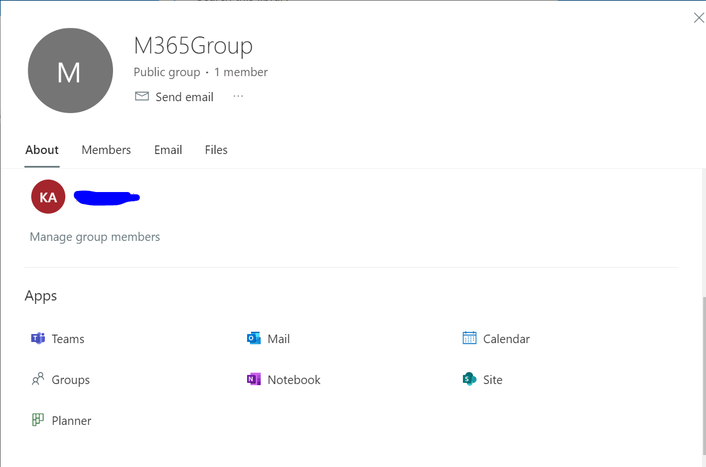706x467 pixels.
Task: Open the OneNote Notebook icon
Action: (x=254, y=379)
